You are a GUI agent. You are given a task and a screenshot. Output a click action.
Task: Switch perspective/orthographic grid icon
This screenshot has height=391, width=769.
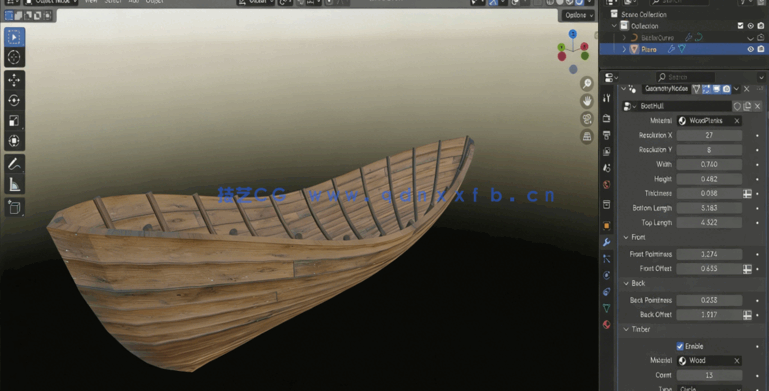tap(587, 136)
